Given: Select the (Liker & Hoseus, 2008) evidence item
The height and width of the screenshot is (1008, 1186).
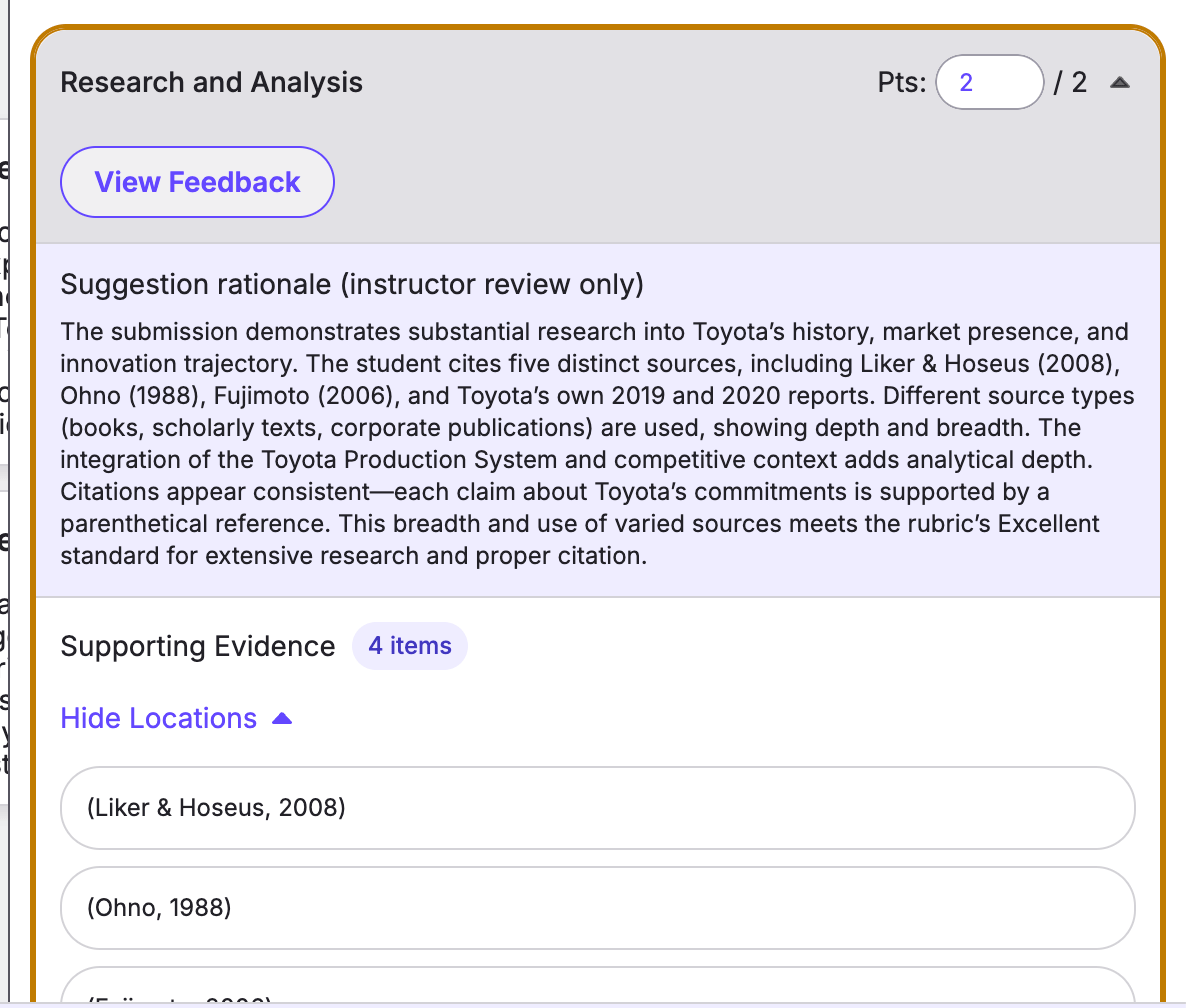Looking at the screenshot, I should [x=597, y=808].
